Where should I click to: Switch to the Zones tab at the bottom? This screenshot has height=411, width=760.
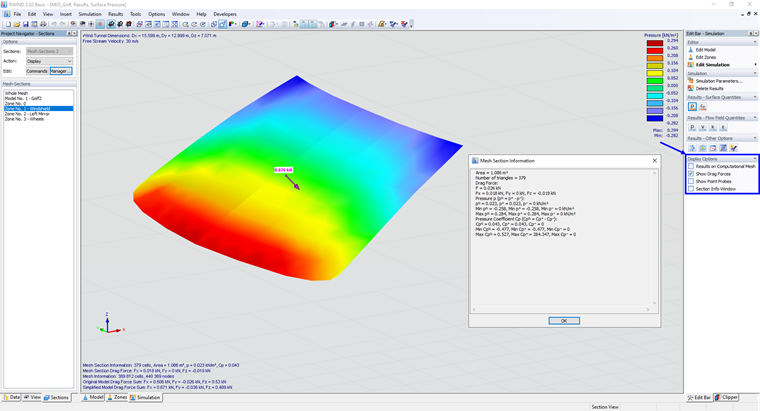pos(117,397)
